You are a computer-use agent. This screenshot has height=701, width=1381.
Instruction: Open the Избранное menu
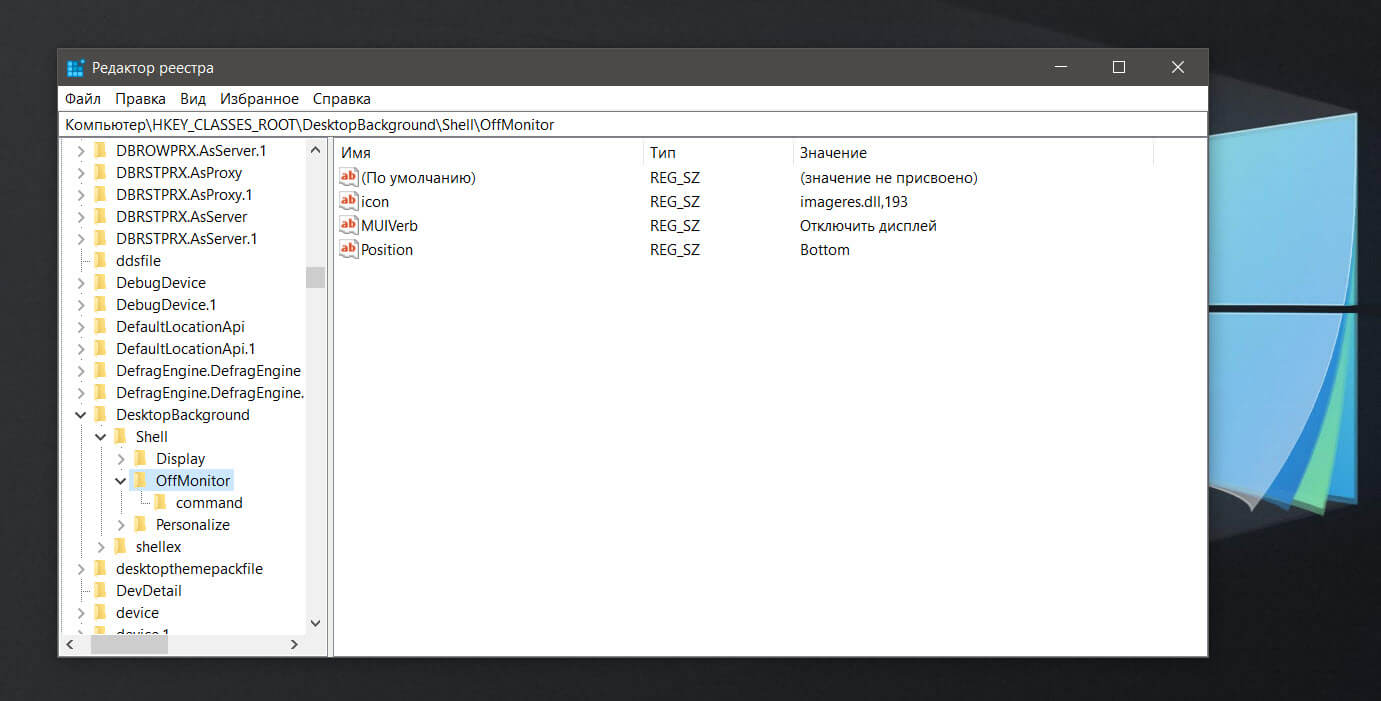click(x=259, y=99)
